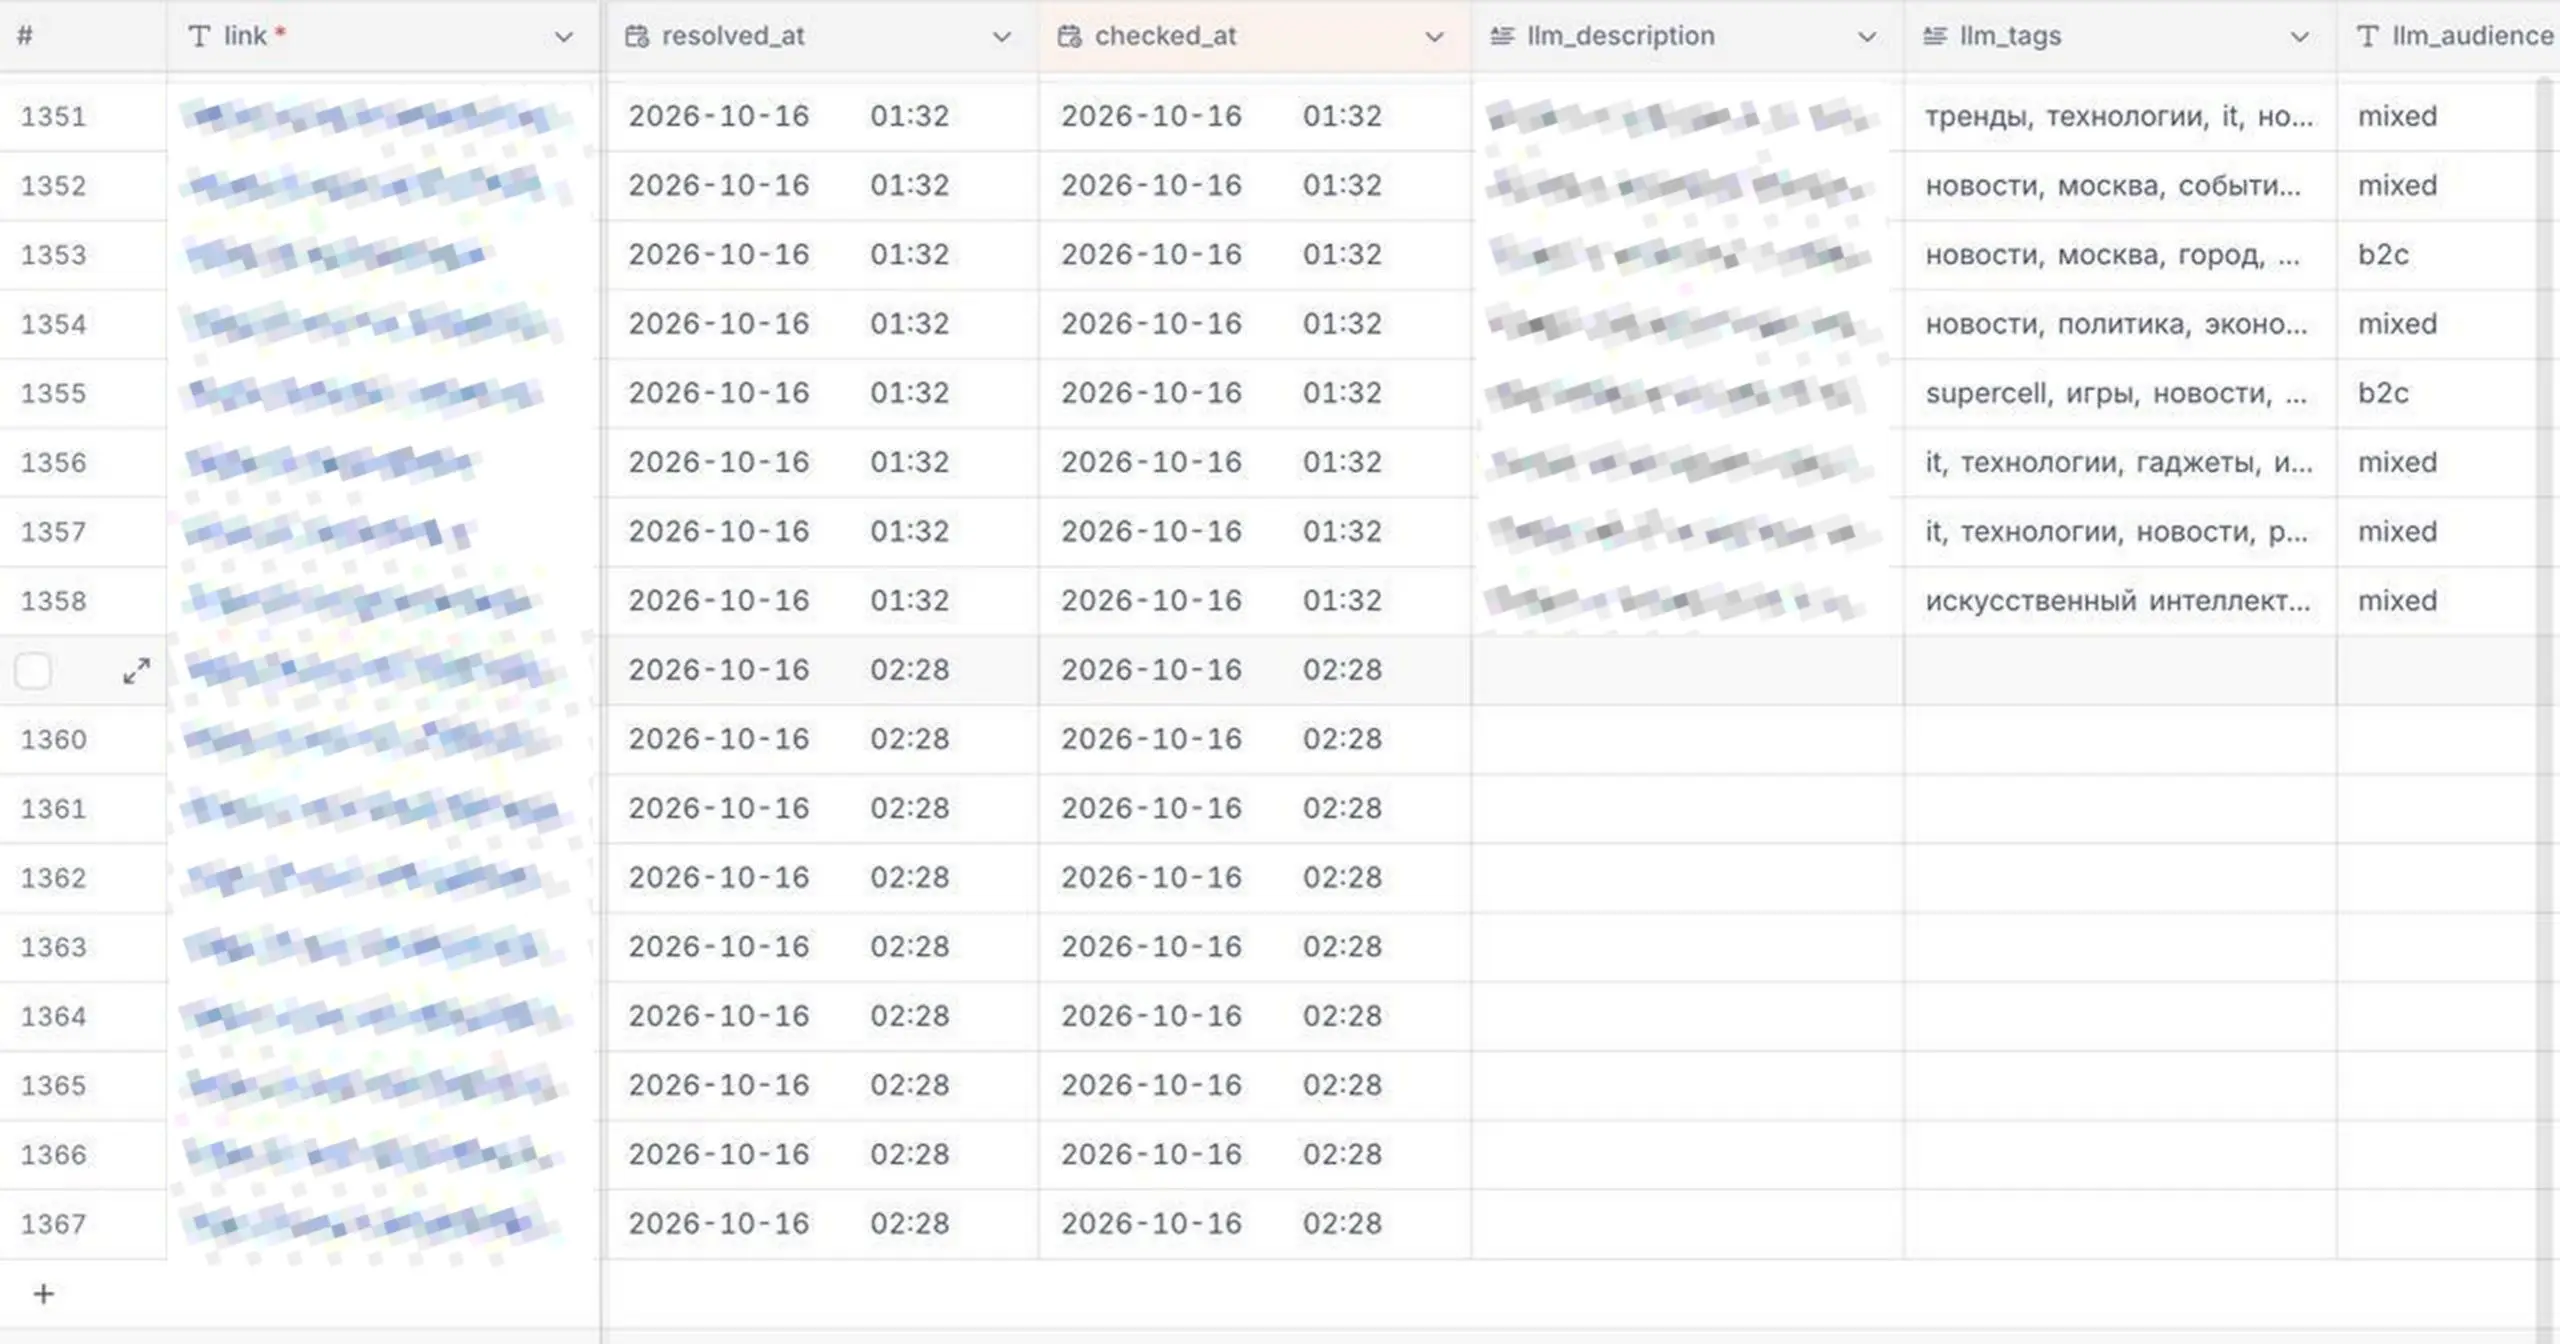Viewport: 2560px width, 1344px height.
Task: Select the checked_at column header label
Action: (x=1165, y=36)
